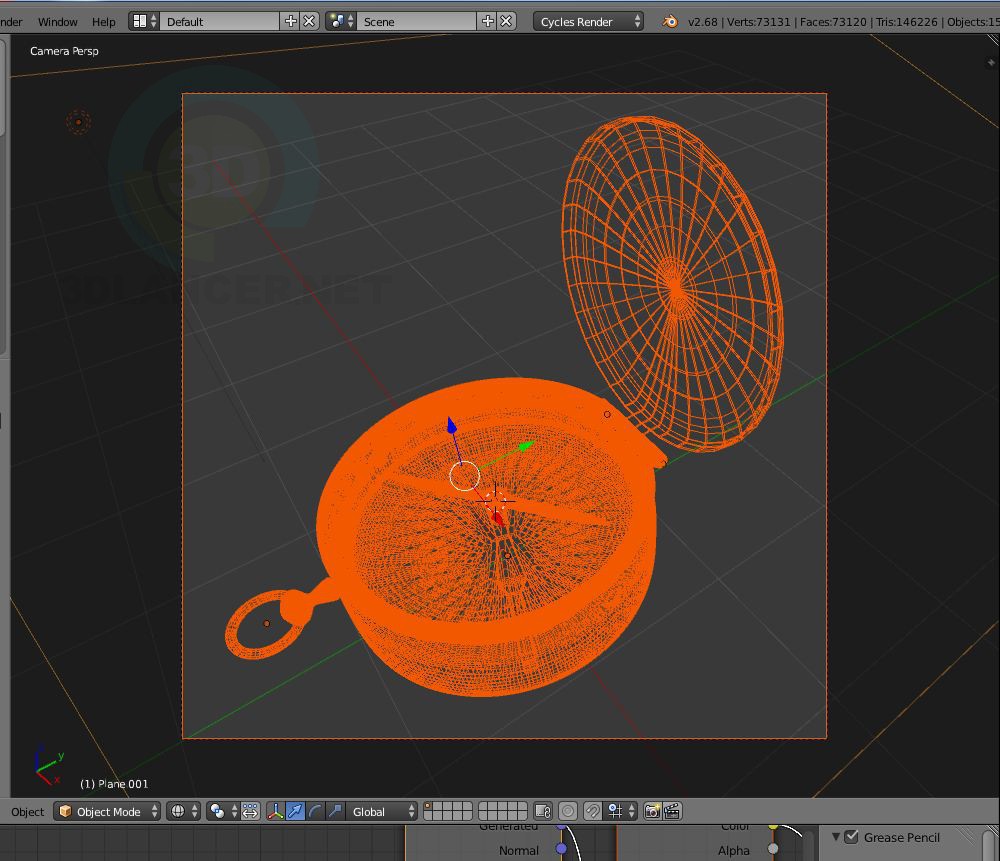
Task: Toggle lock camera and layers to scene
Action: pyautogui.click(x=543, y=811)
